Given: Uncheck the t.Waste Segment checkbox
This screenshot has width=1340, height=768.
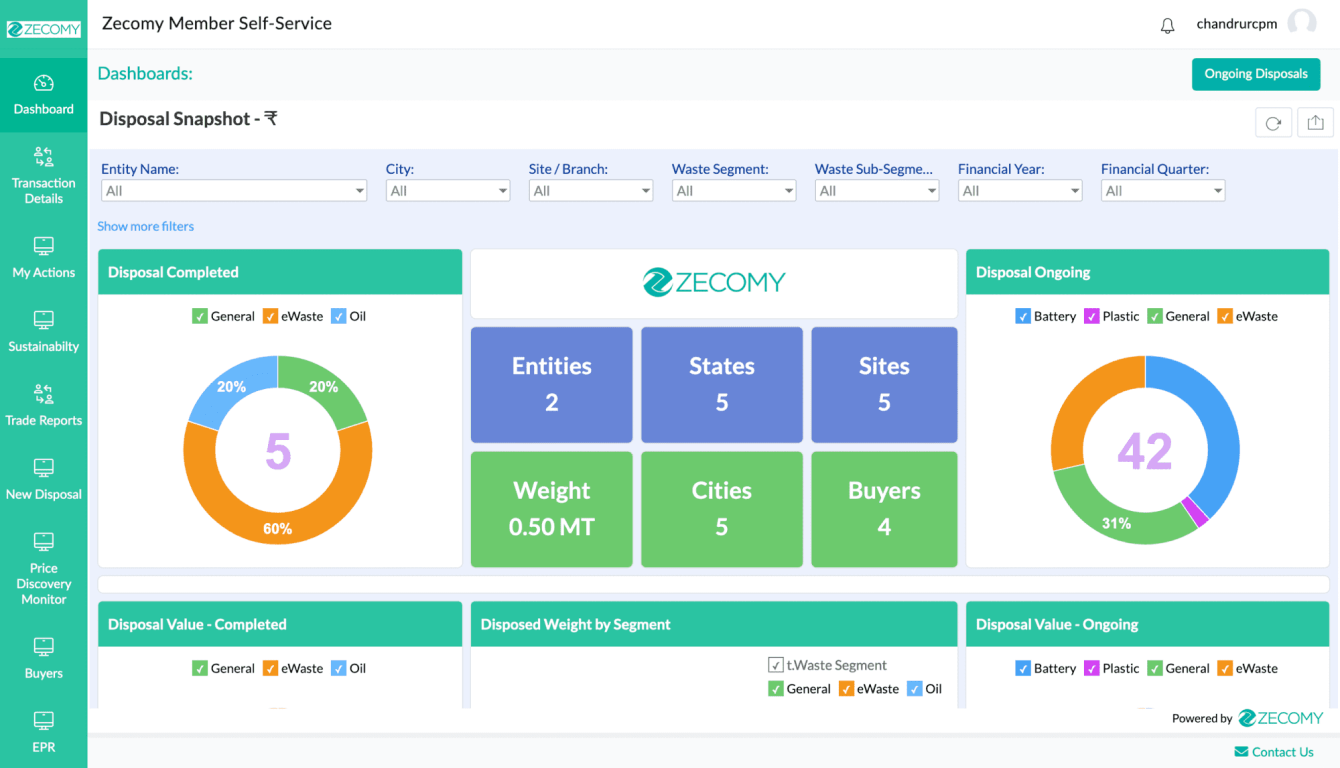Looking at the screenshot, I should coord(776,664).
